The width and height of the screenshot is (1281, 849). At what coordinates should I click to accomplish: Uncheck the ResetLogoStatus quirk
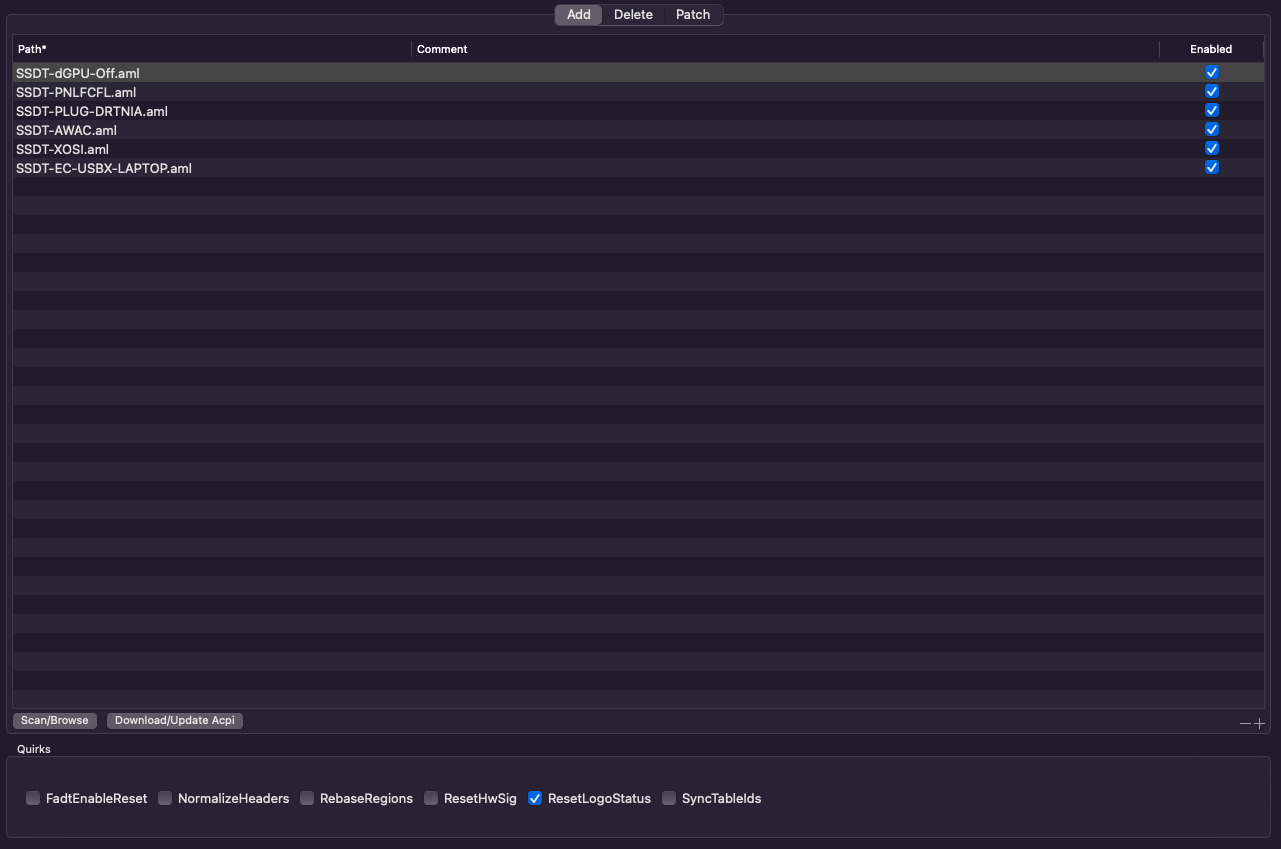tap(535, 798)
